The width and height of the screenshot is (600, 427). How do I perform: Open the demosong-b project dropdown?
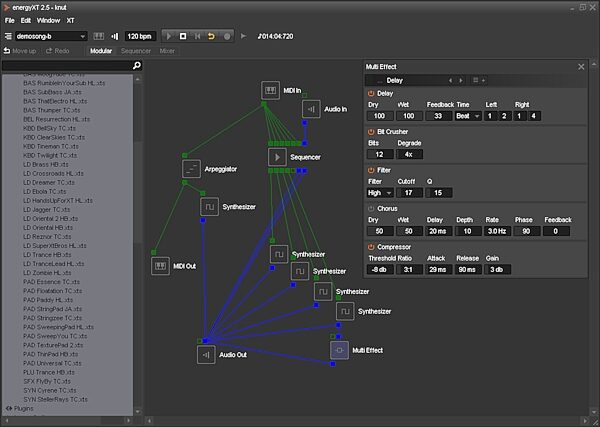[x=51, y=36]
